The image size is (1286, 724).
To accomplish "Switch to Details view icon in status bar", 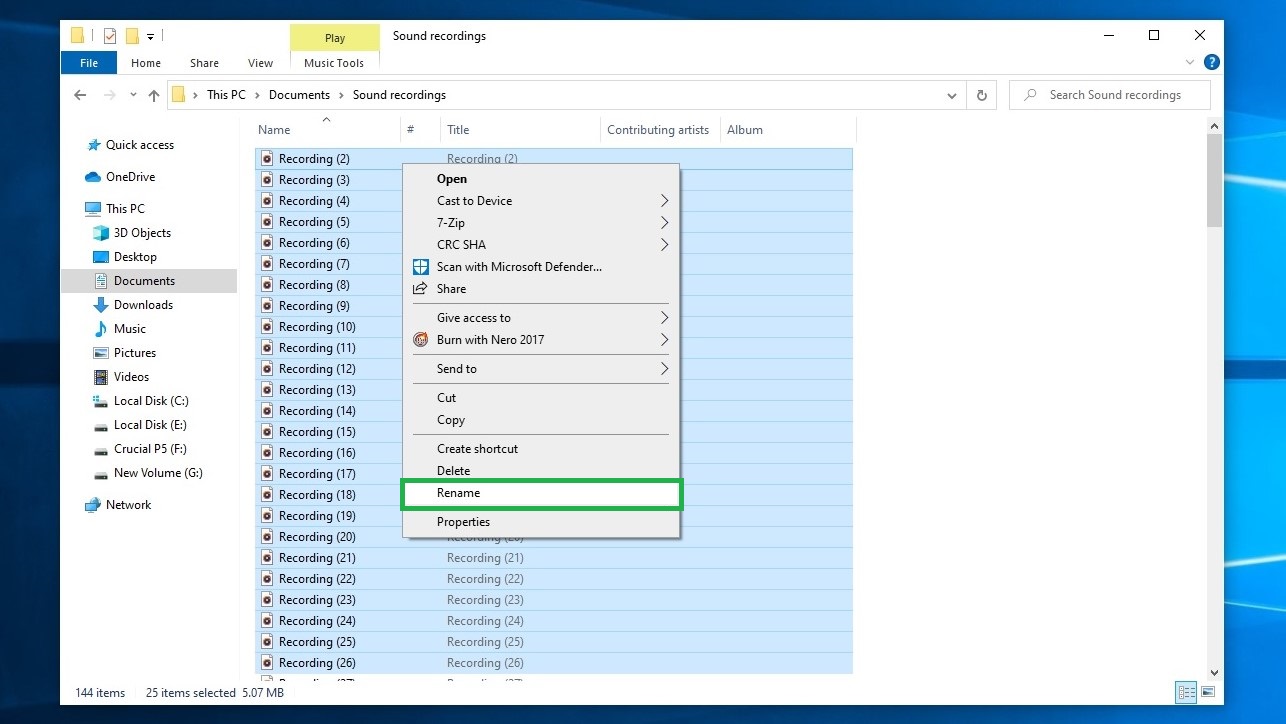I will (1187, 692).
